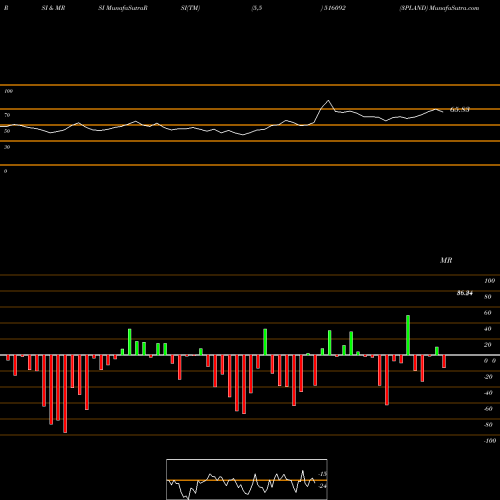
Task: Click the RSI line peak above 70
Action: click(328, 100)
